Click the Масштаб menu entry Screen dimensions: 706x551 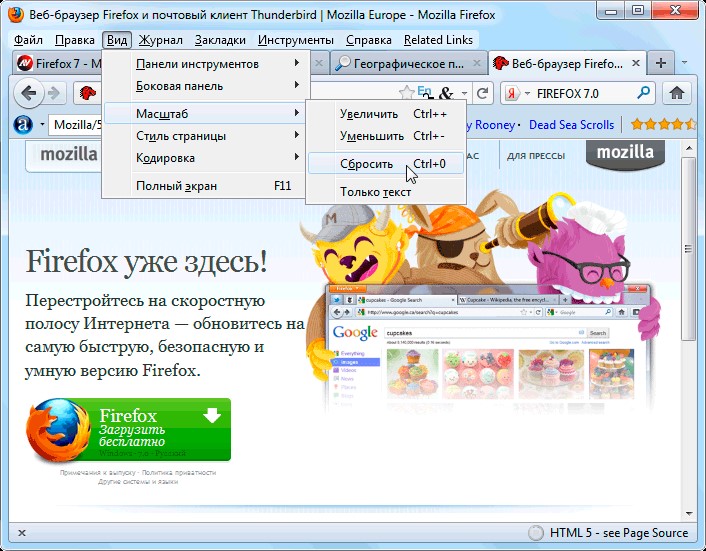(x=206, y=114)
